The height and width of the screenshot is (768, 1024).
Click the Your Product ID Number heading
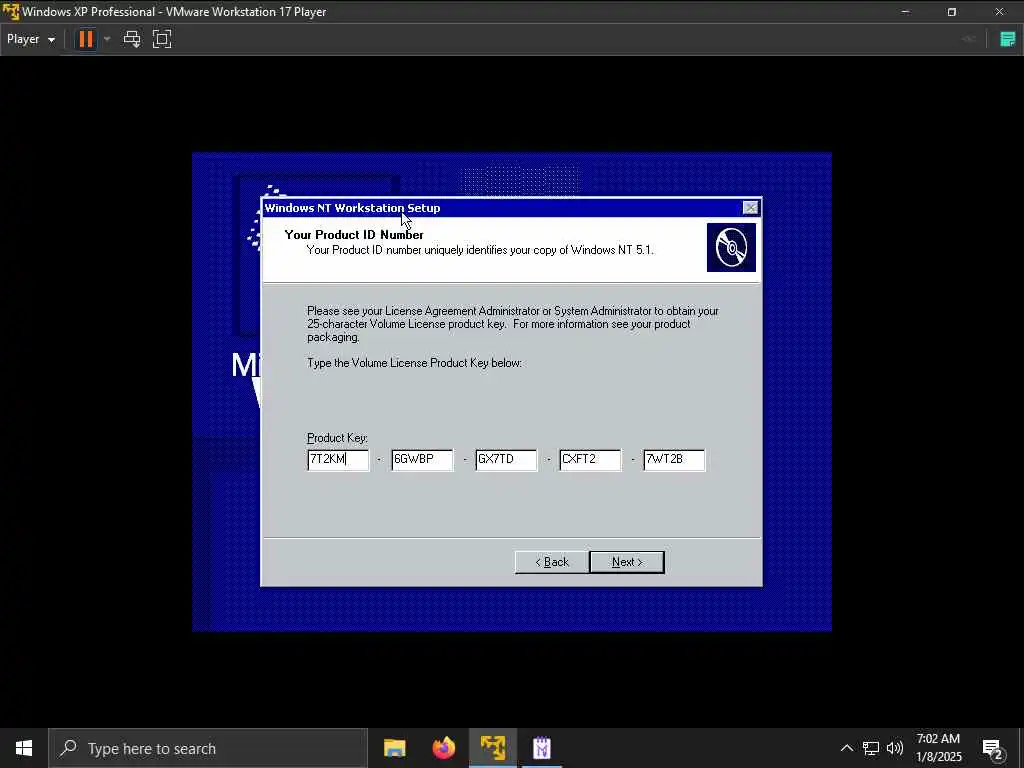coord(354,234)
